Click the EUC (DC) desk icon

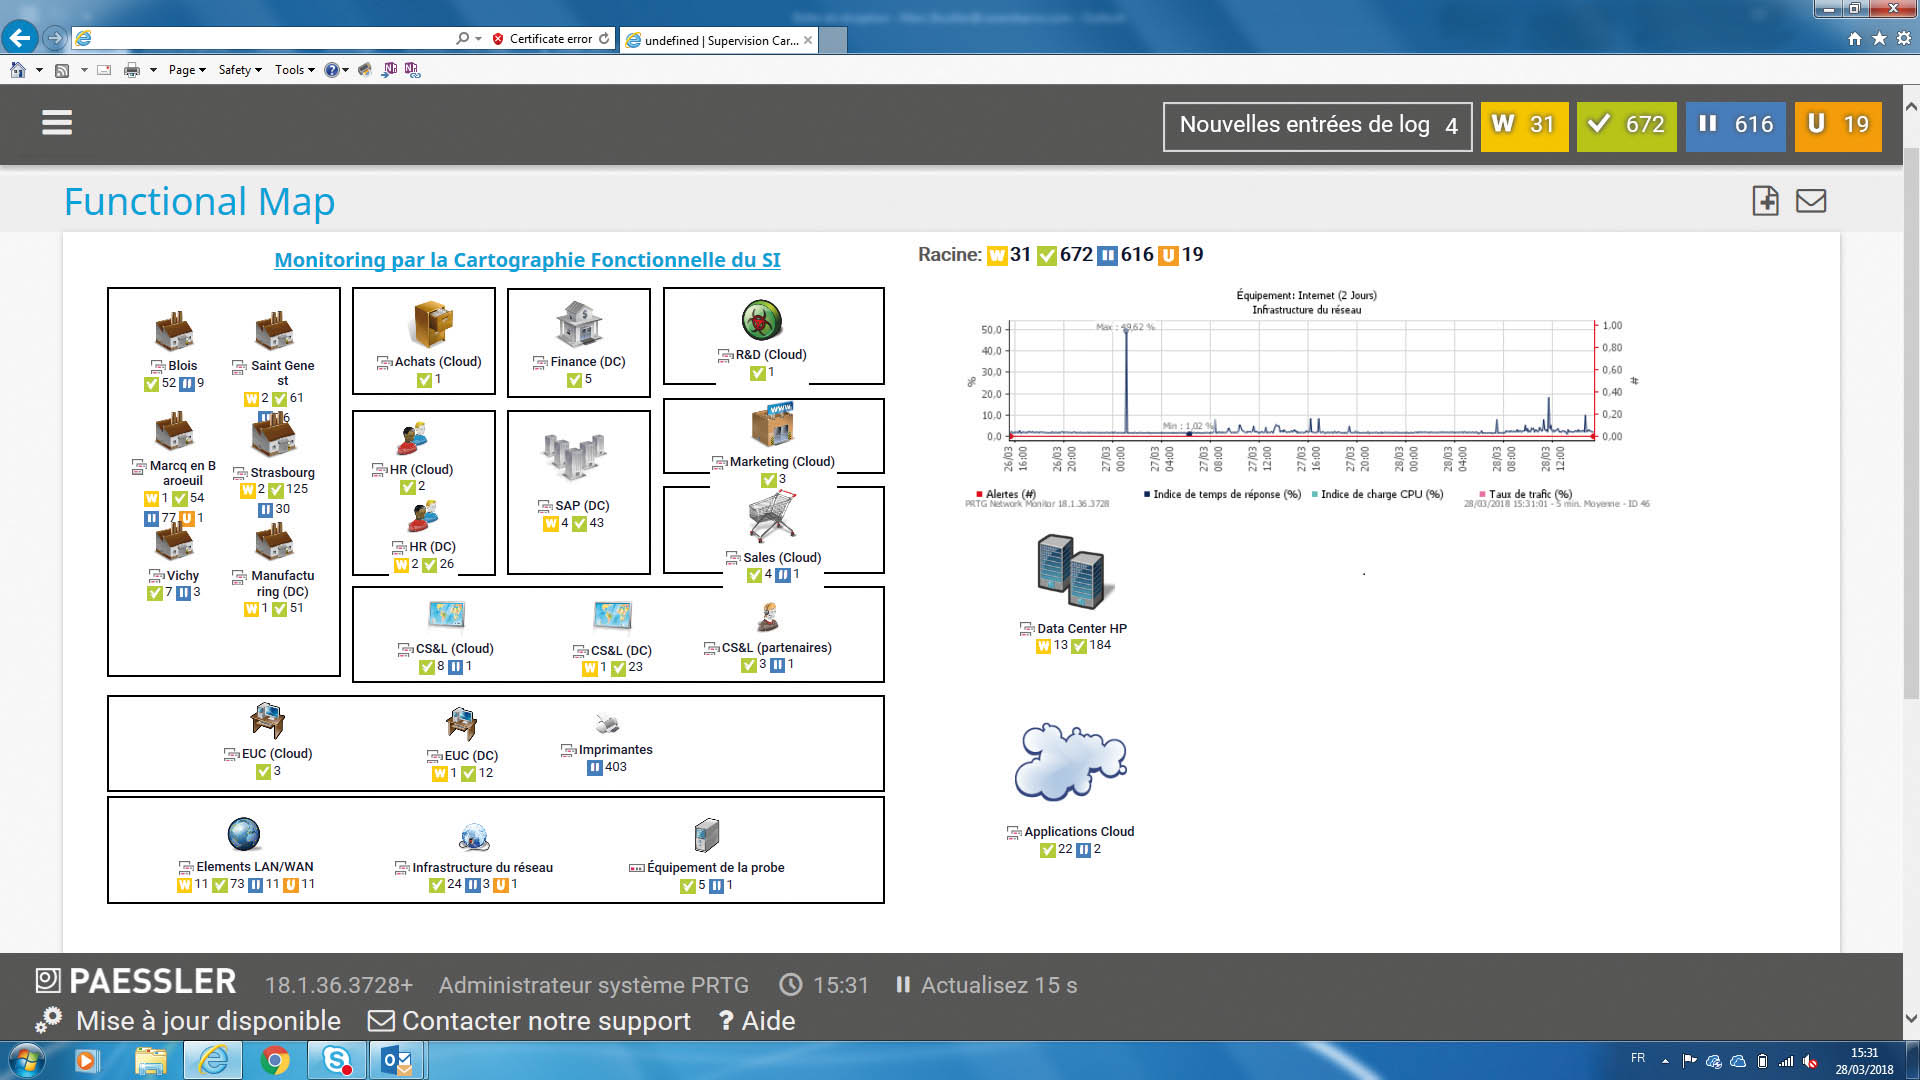461,723
